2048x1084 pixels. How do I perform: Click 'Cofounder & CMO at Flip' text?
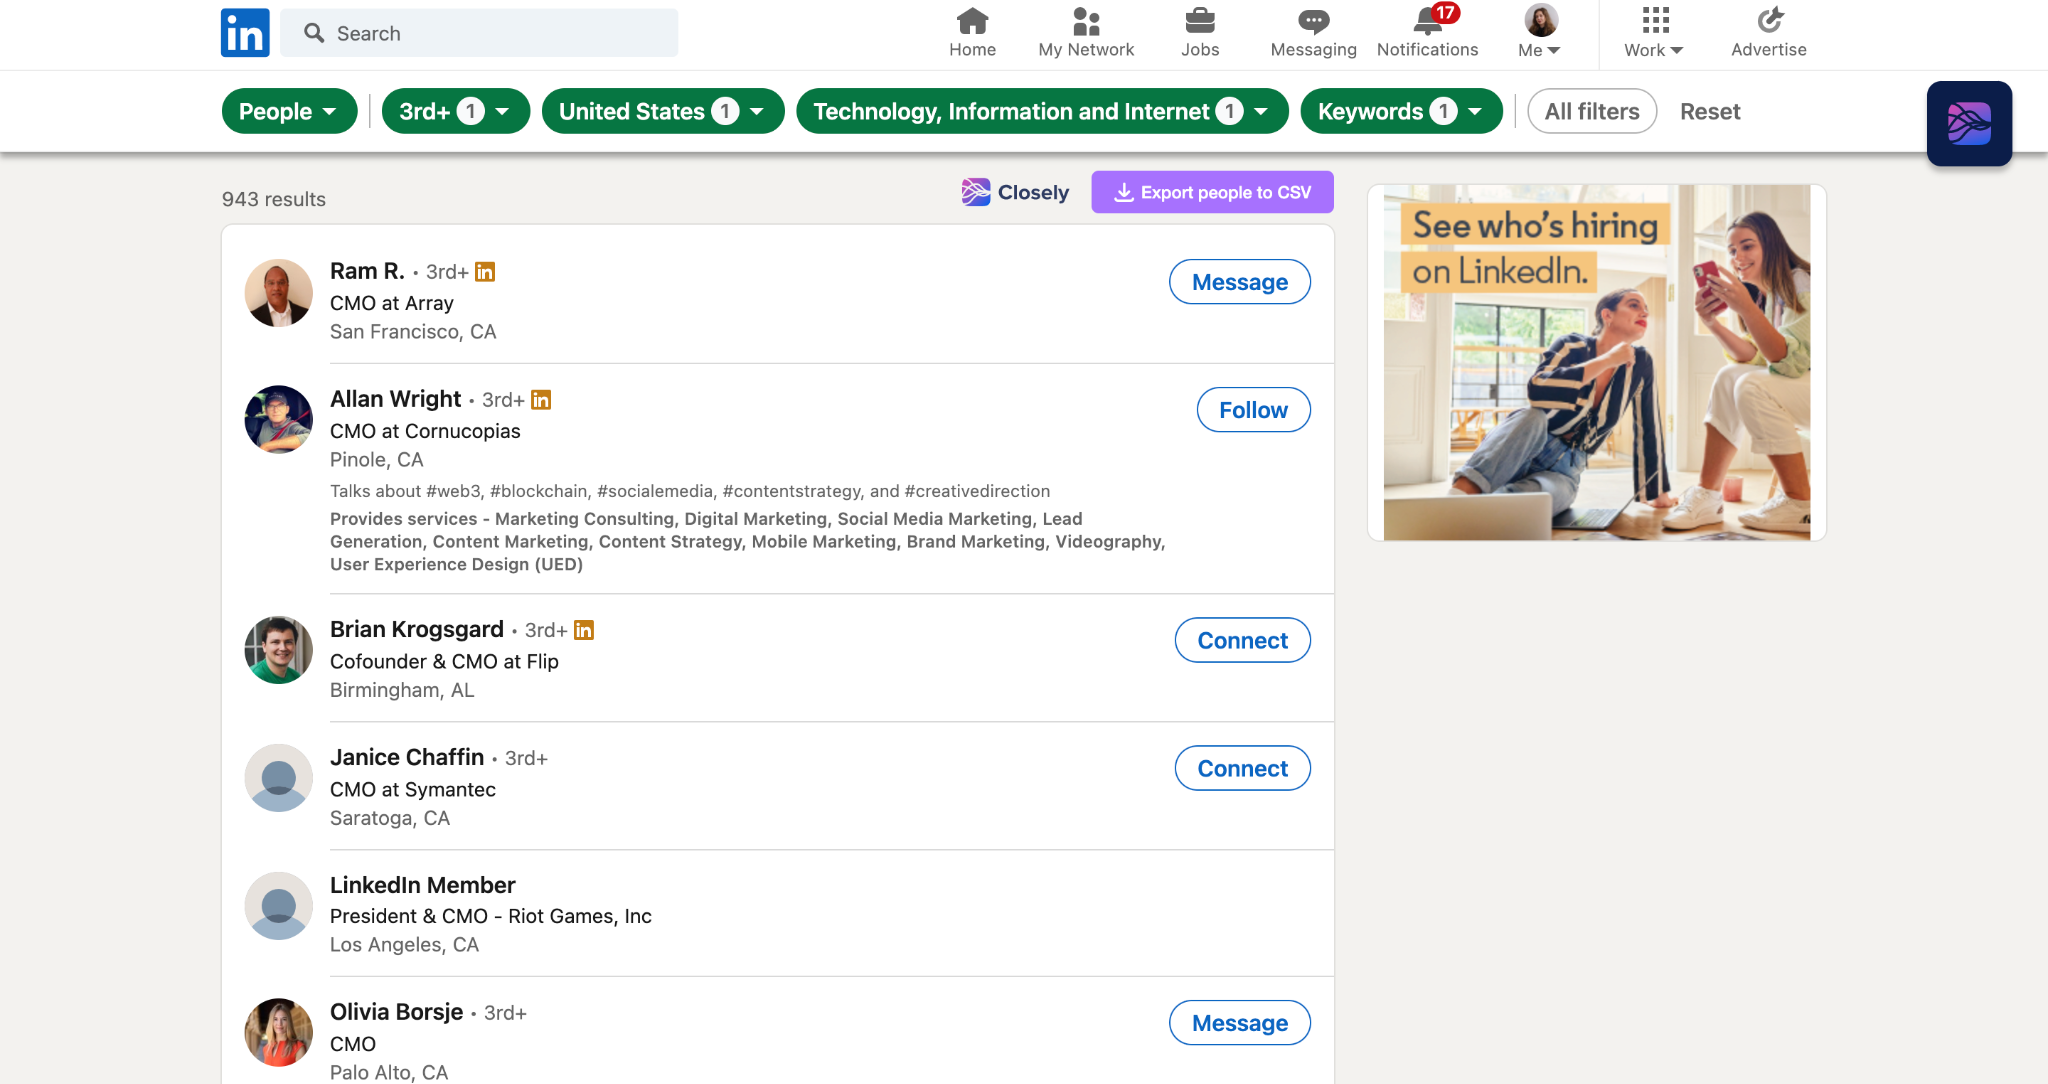pyautogui.click(x=444, y=661)
